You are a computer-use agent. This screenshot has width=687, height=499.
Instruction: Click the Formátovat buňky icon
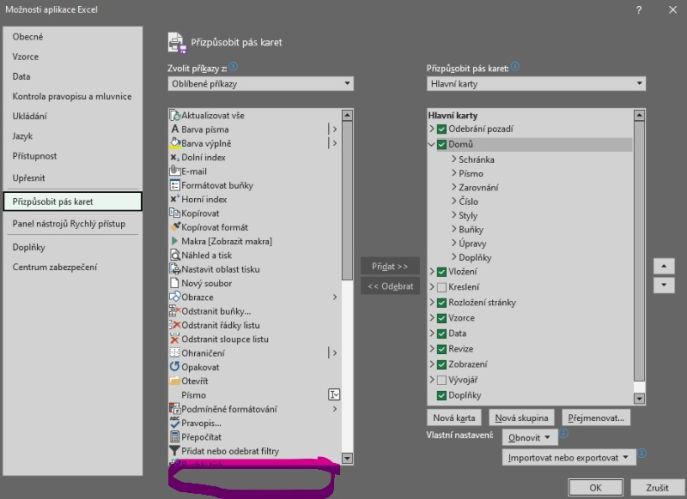point(175,185)
